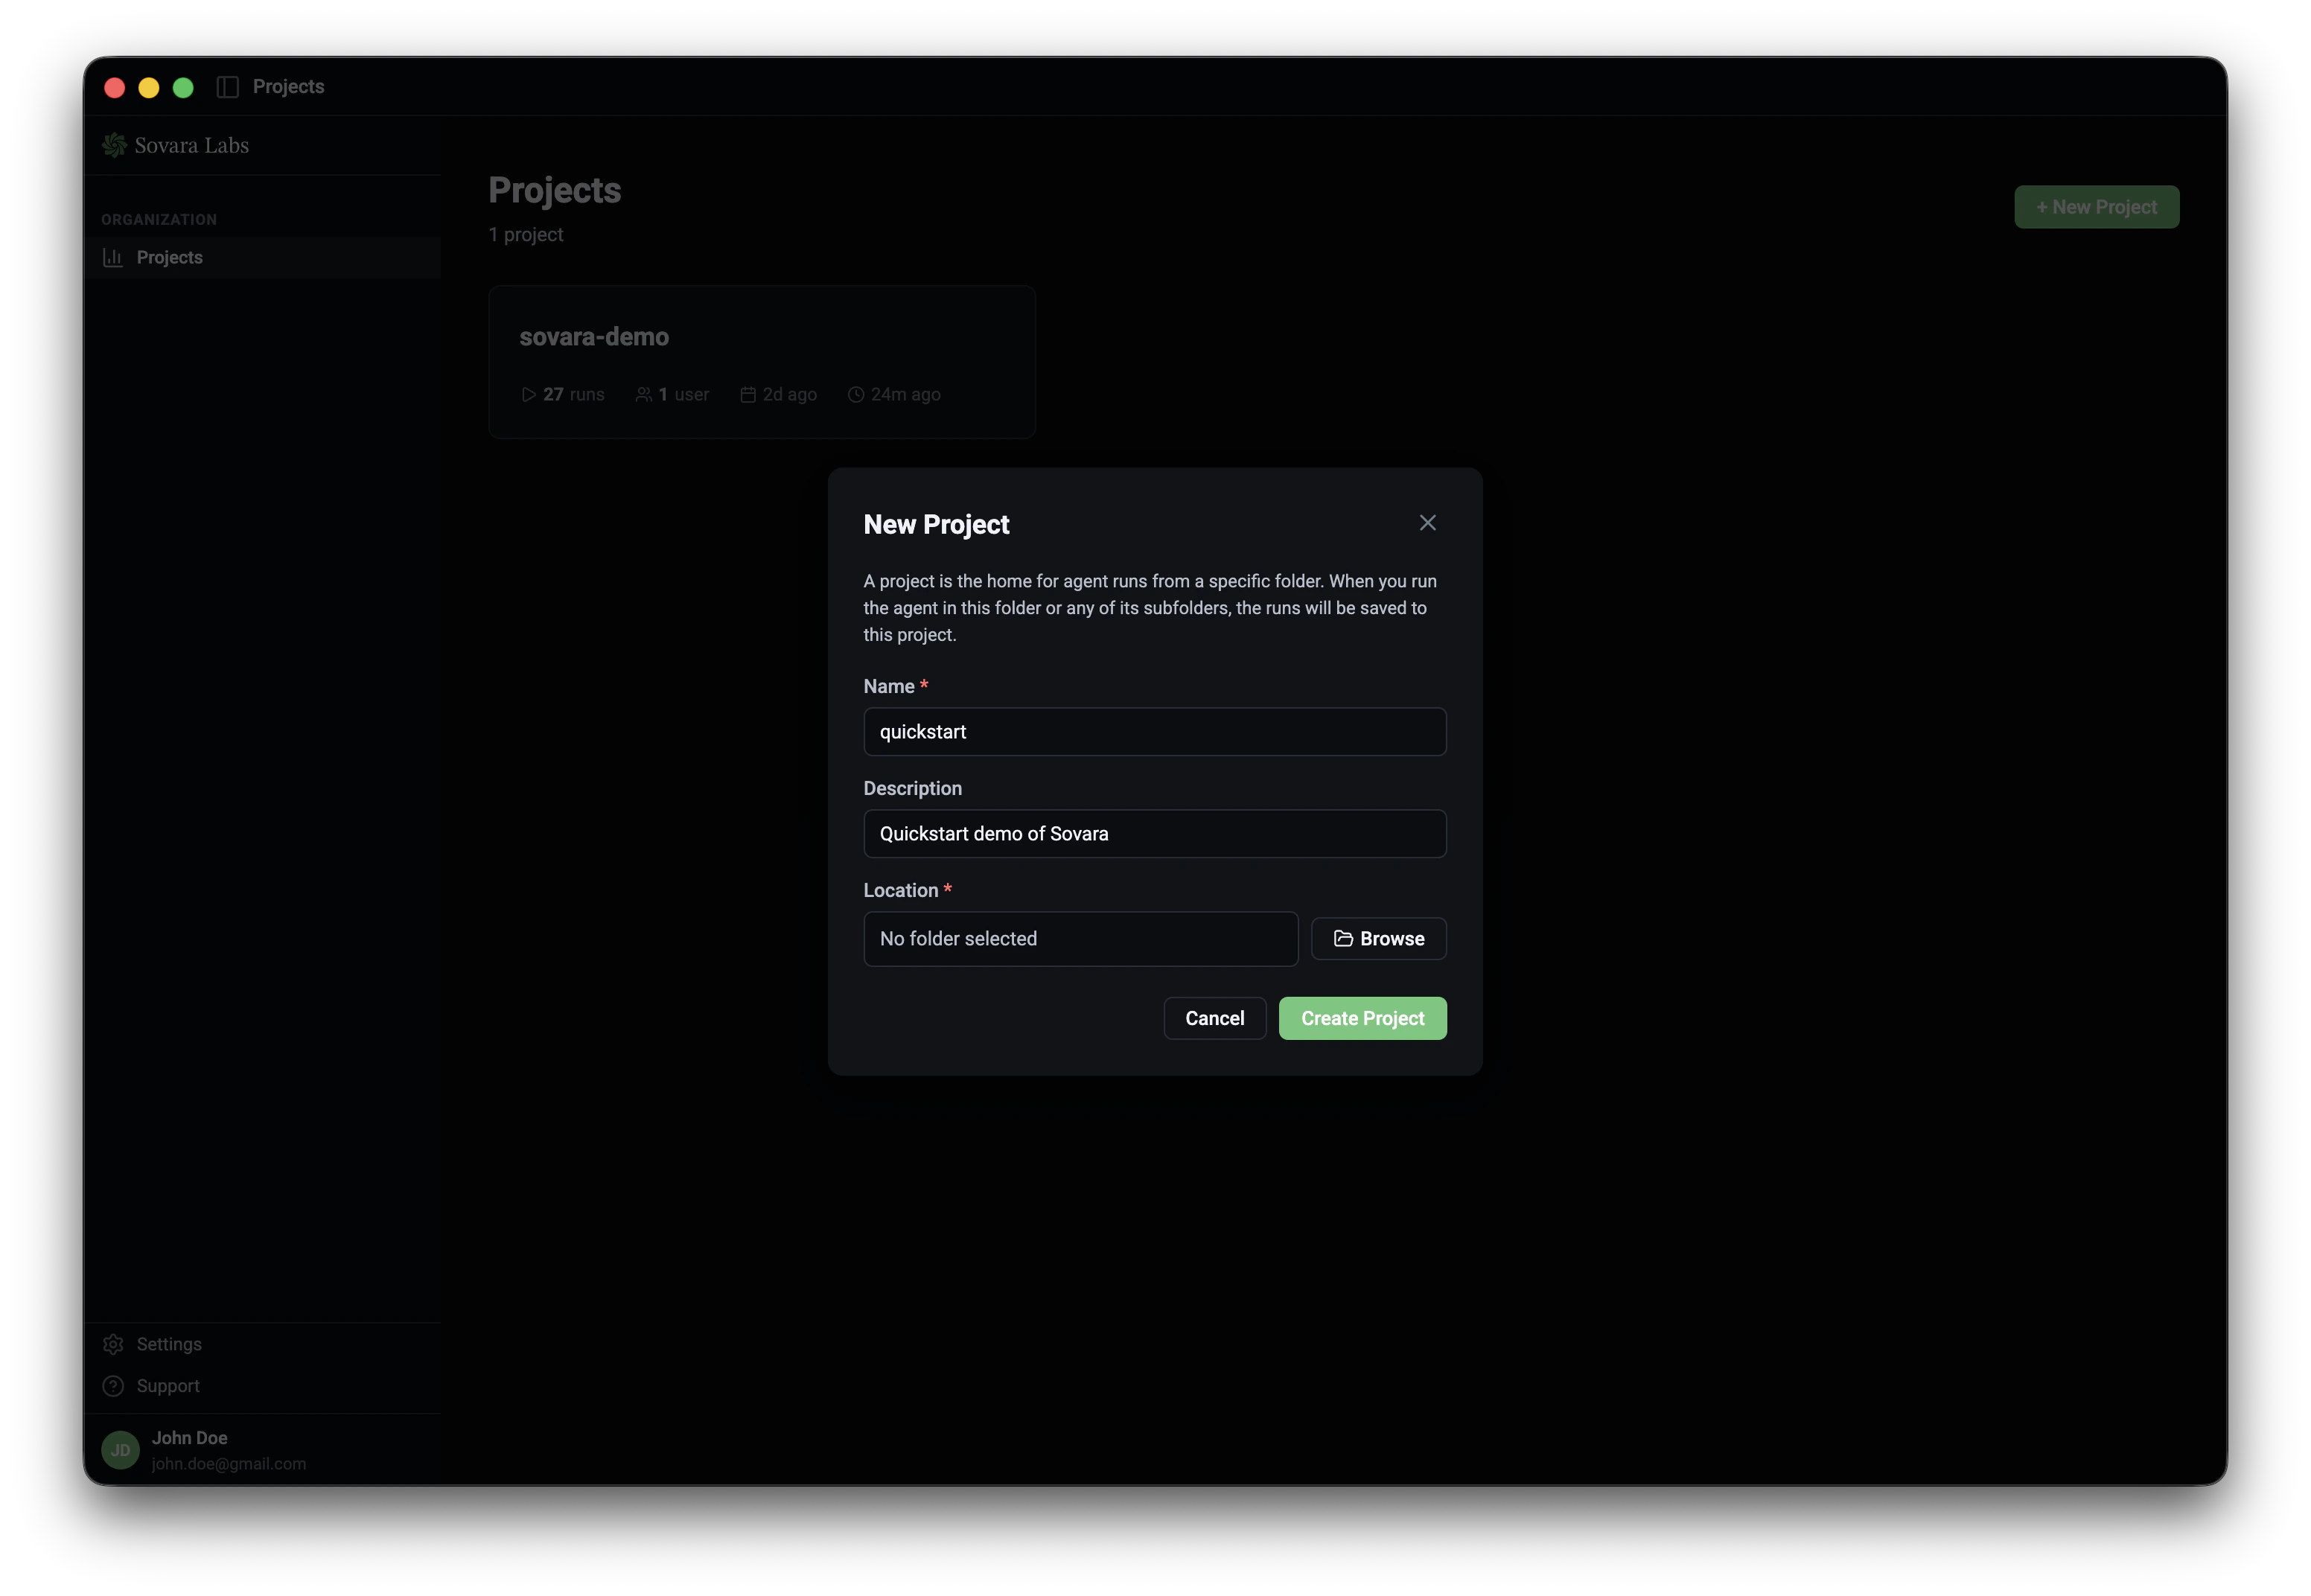Click the green macOS zoom button
Viewport: 2311px width, 1596px height.
click(182, 87)
